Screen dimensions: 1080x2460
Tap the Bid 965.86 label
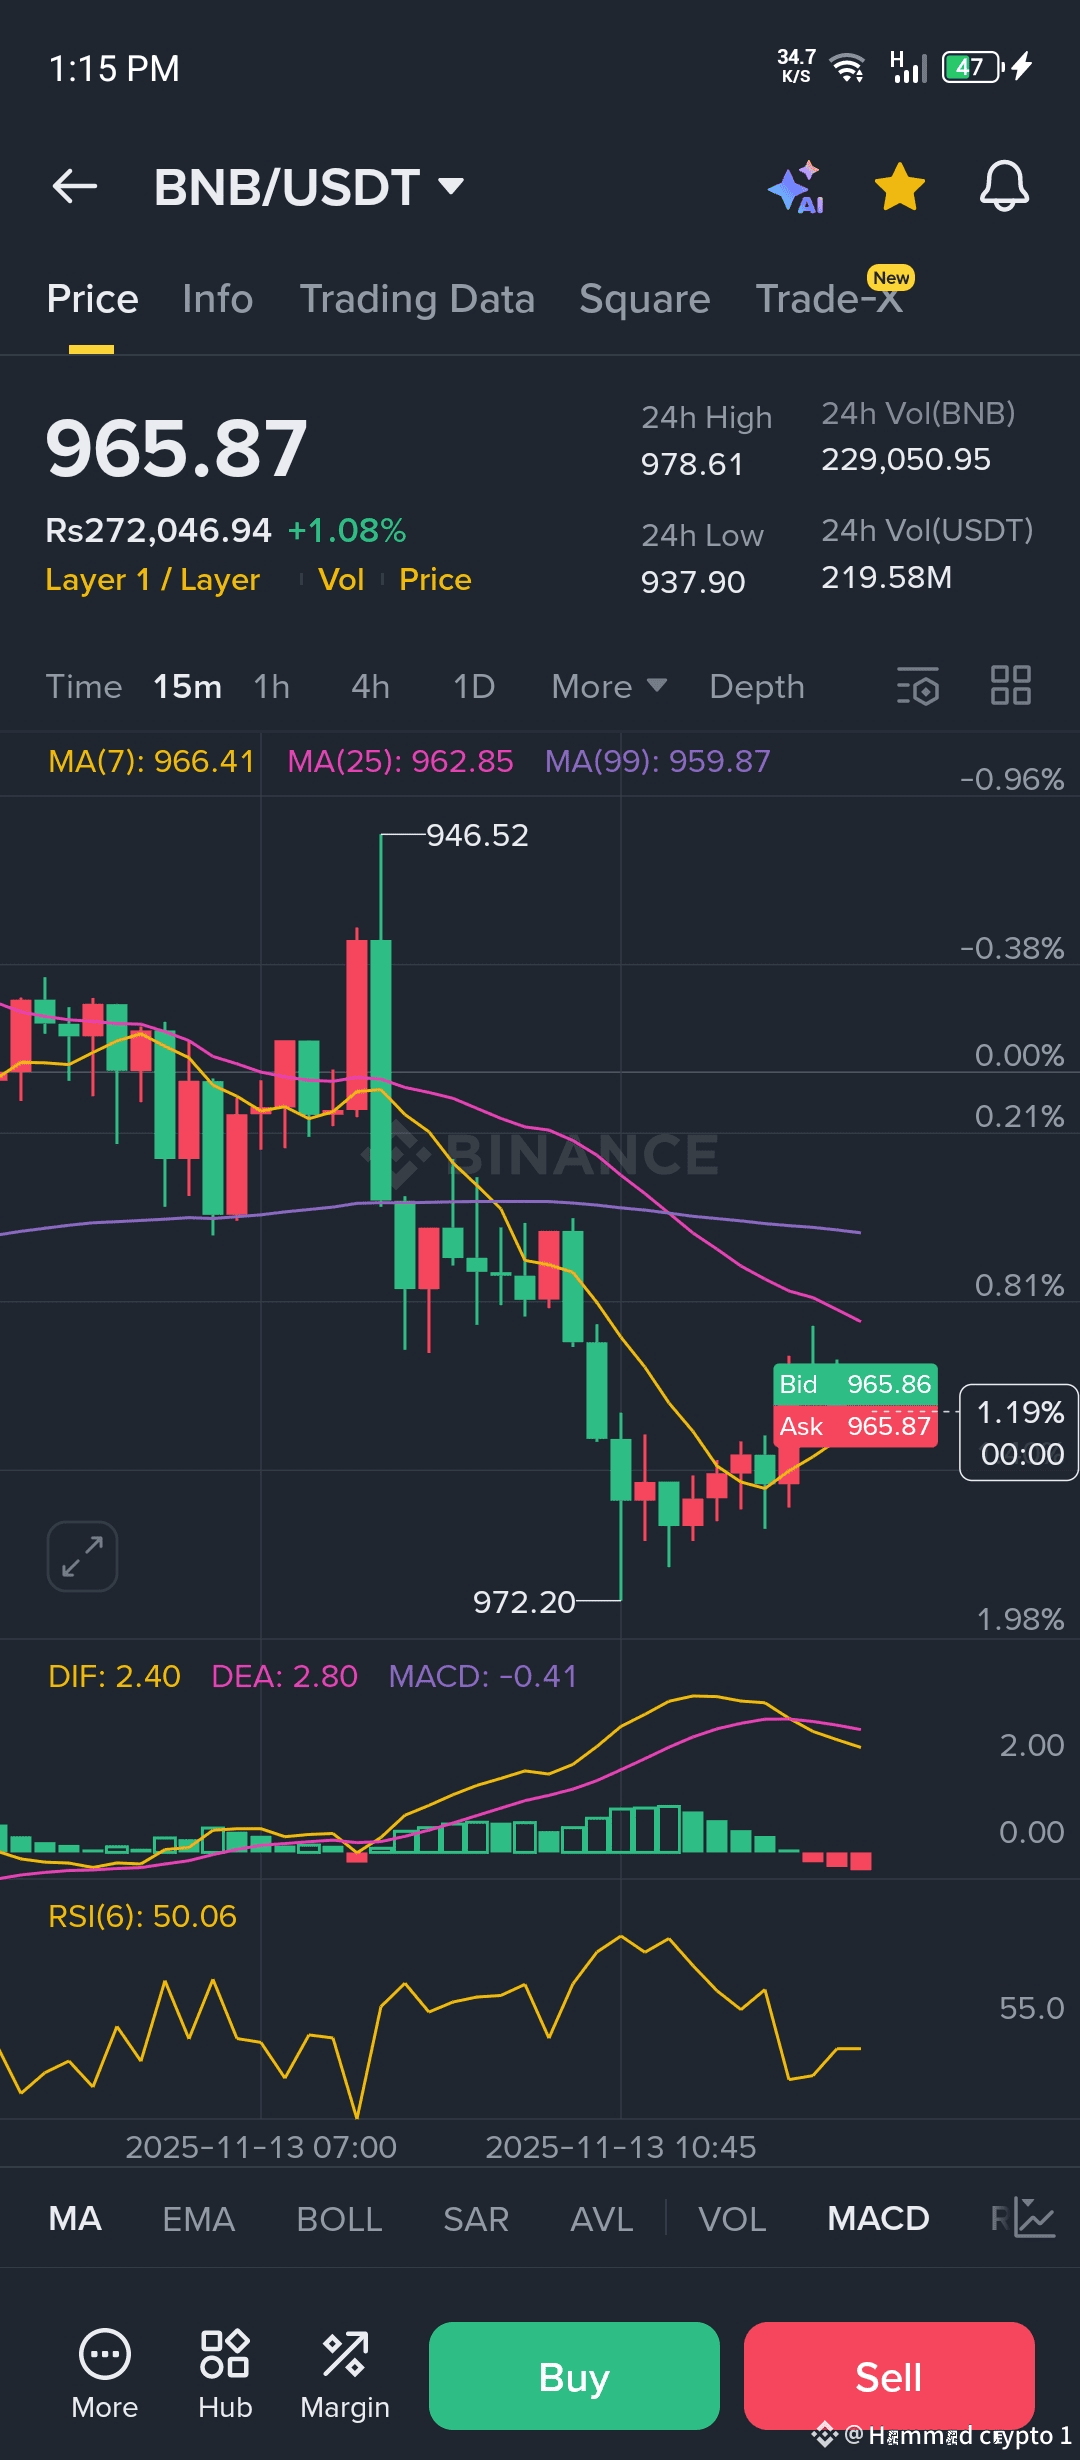(x=855, y=1384)
